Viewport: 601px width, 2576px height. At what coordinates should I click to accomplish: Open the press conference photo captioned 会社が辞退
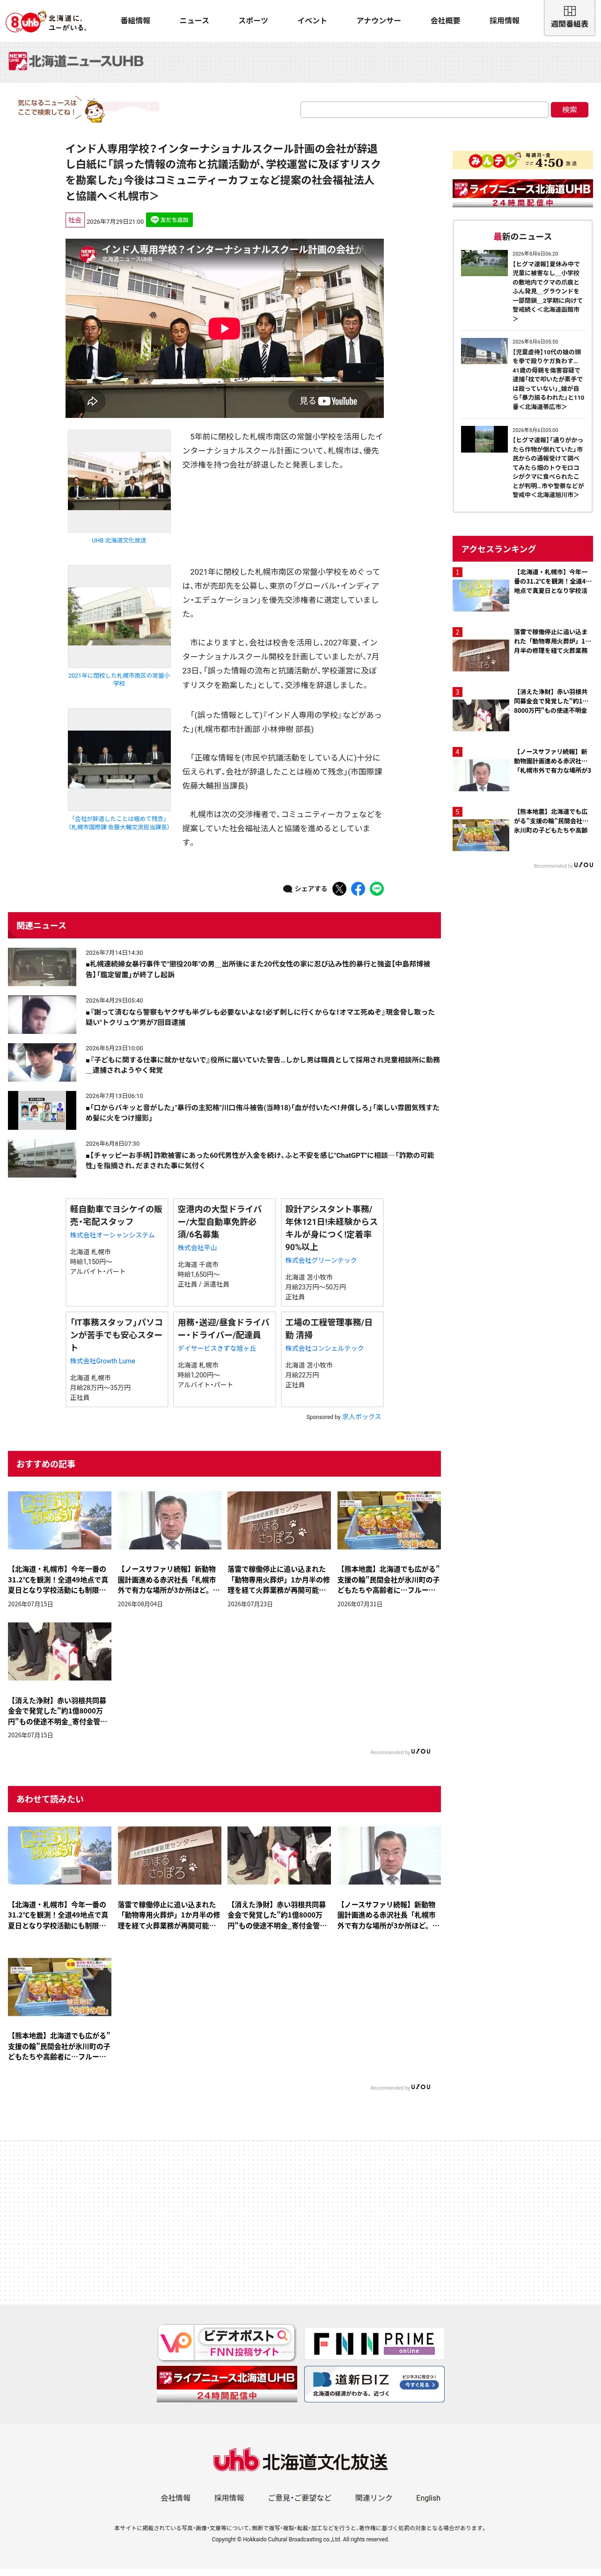[119, 760]
